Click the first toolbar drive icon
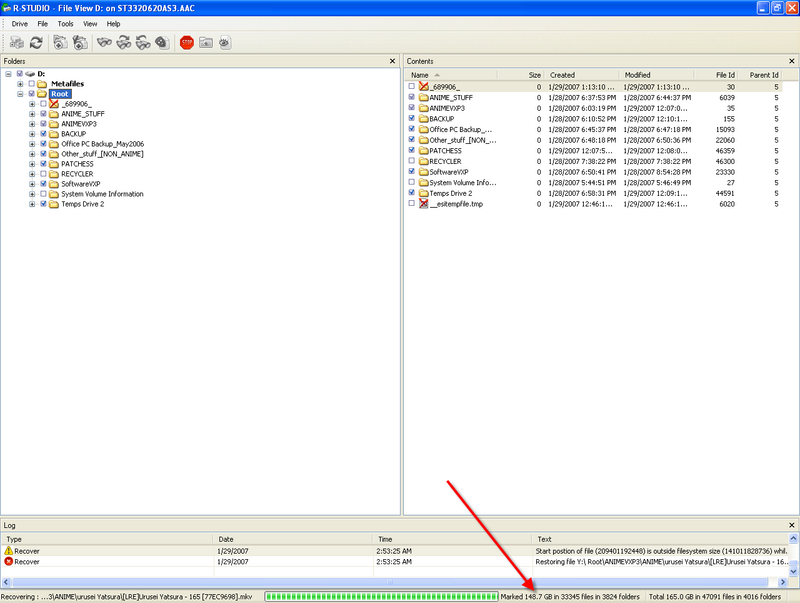 click(16, 42)
